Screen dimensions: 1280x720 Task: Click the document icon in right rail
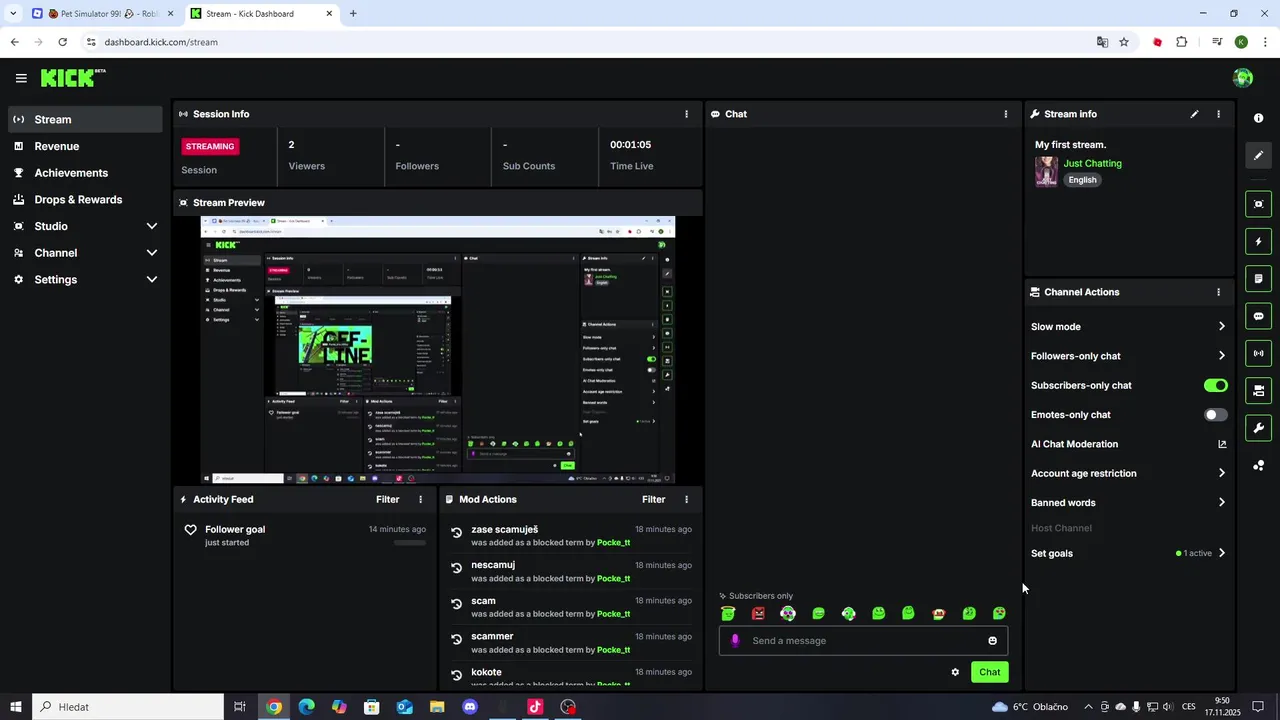[1258, 278]
